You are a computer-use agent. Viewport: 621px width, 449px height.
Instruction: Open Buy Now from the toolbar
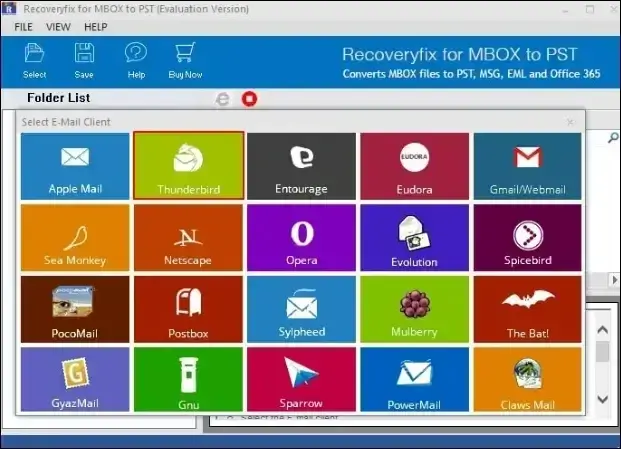pyautogui.click(x=185, y=61)
